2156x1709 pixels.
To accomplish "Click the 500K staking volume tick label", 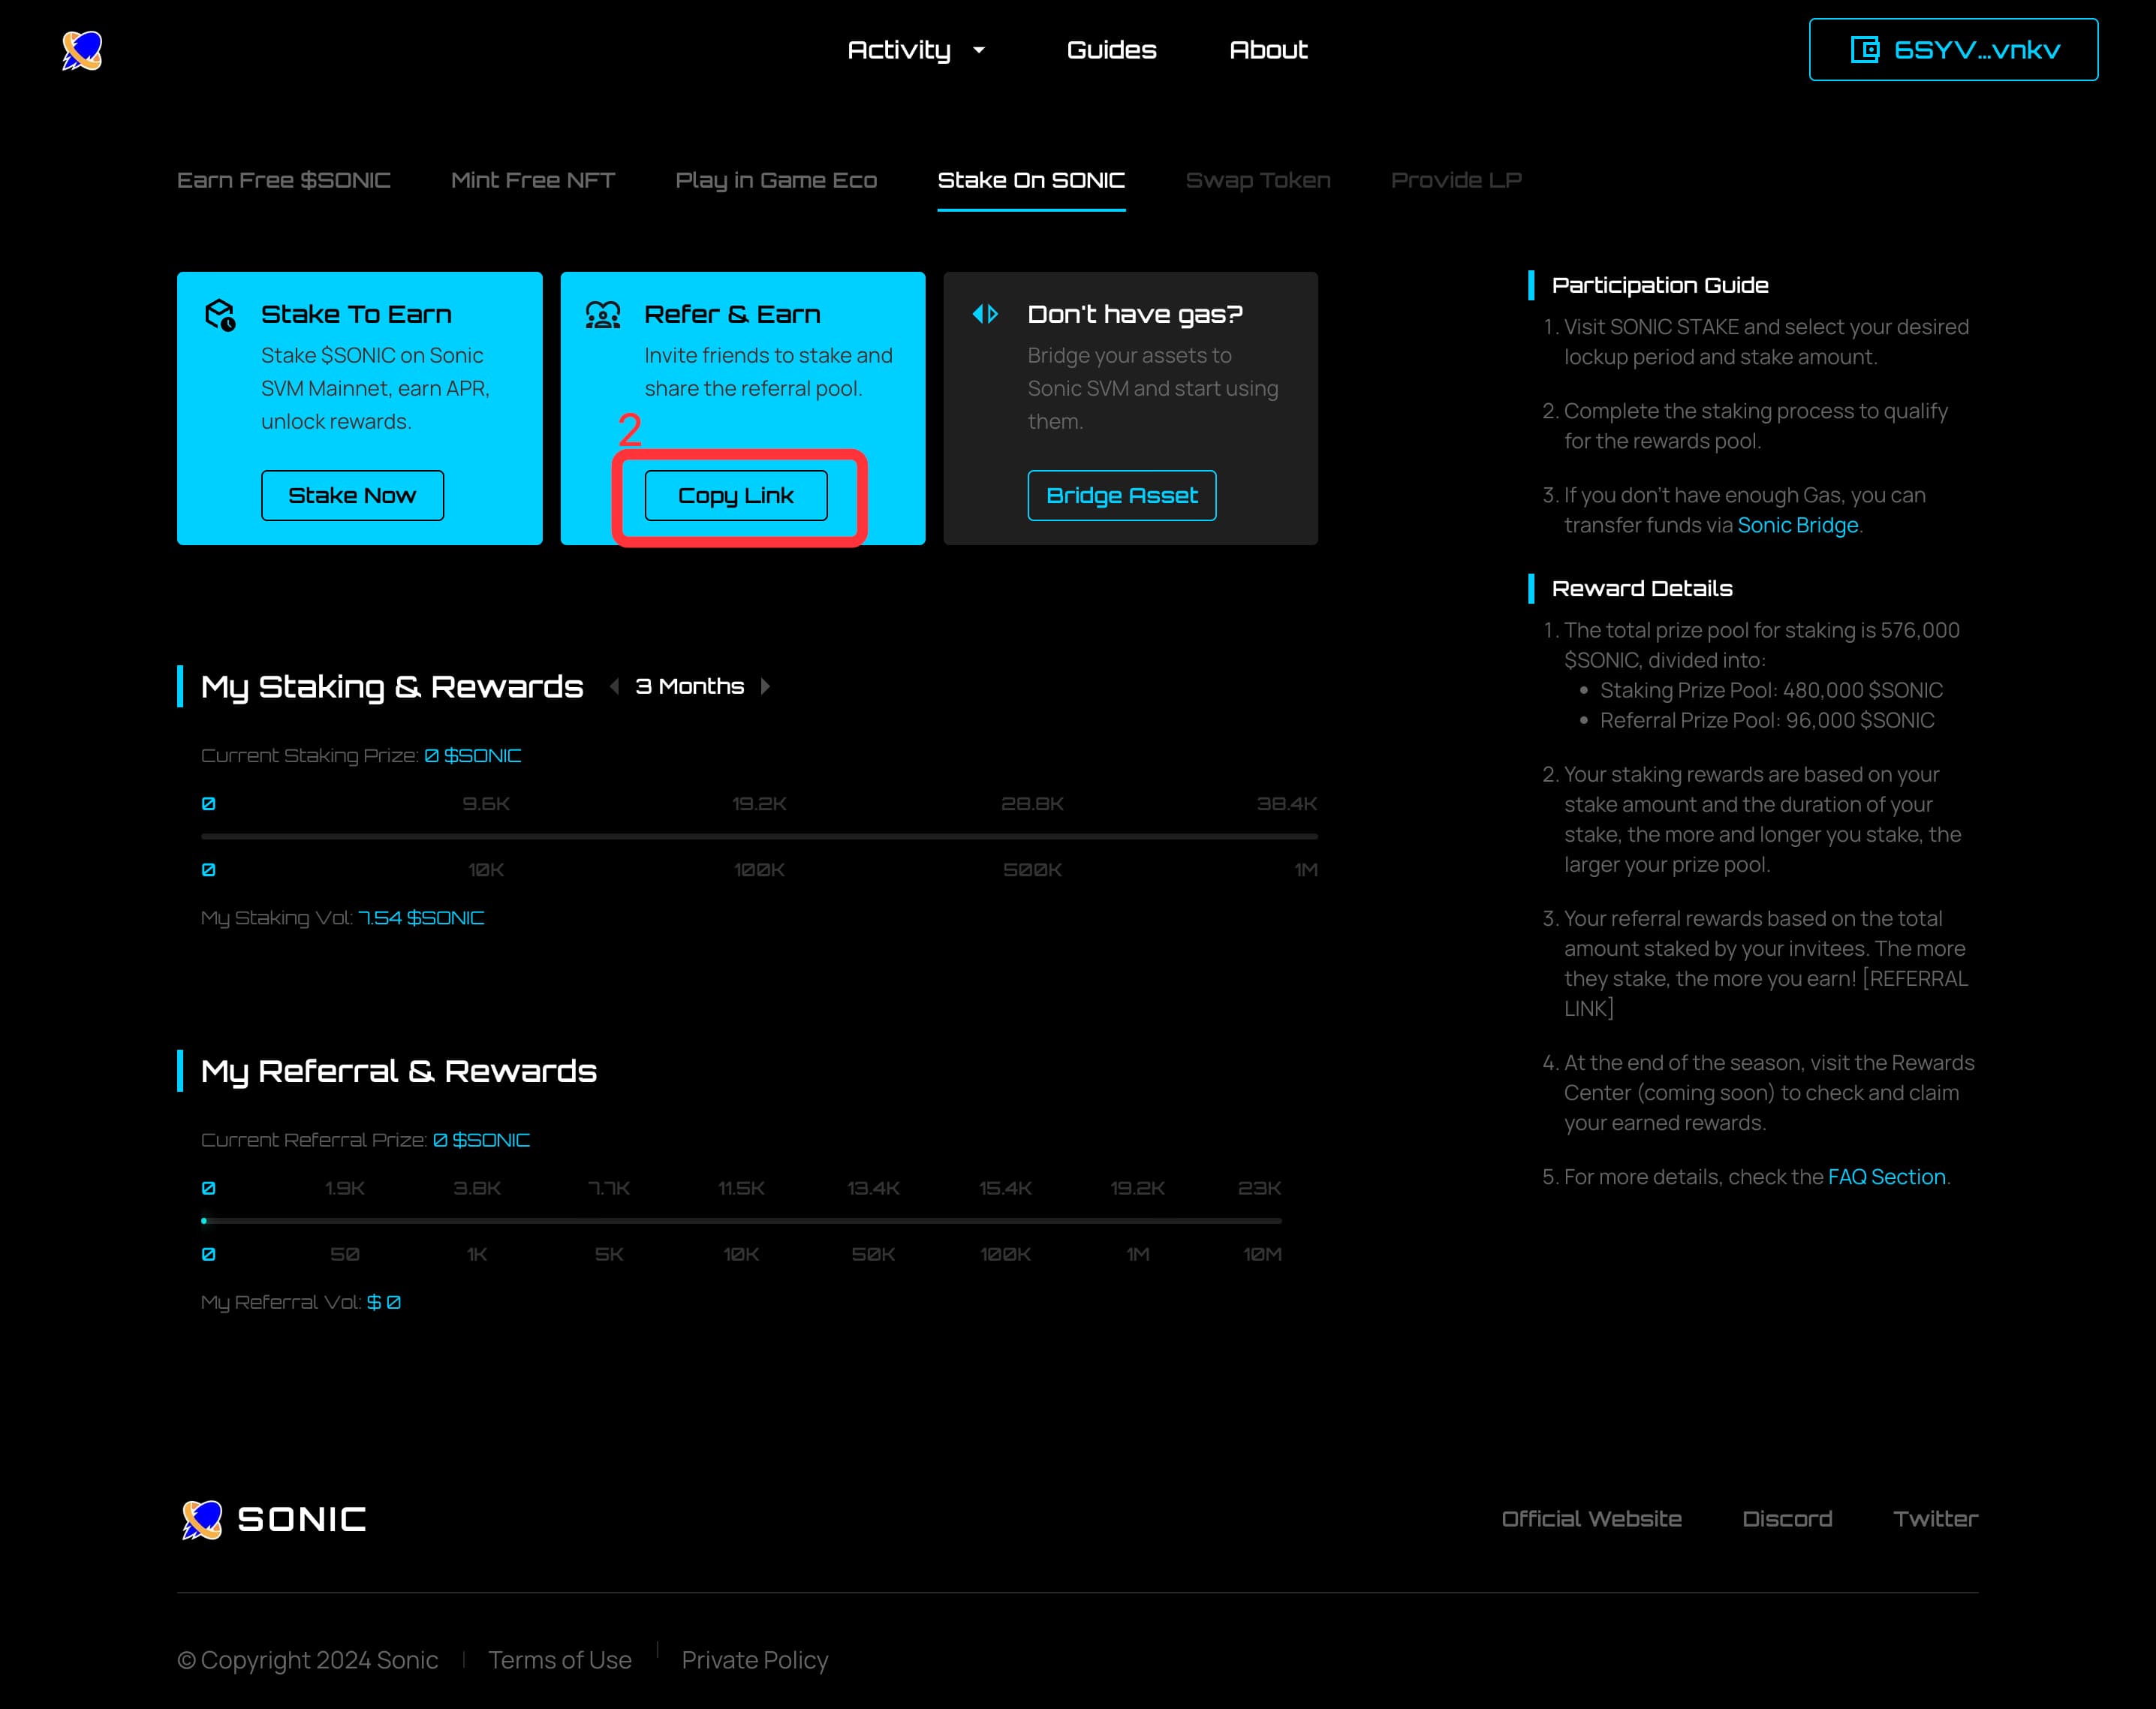I will 1032,869.
